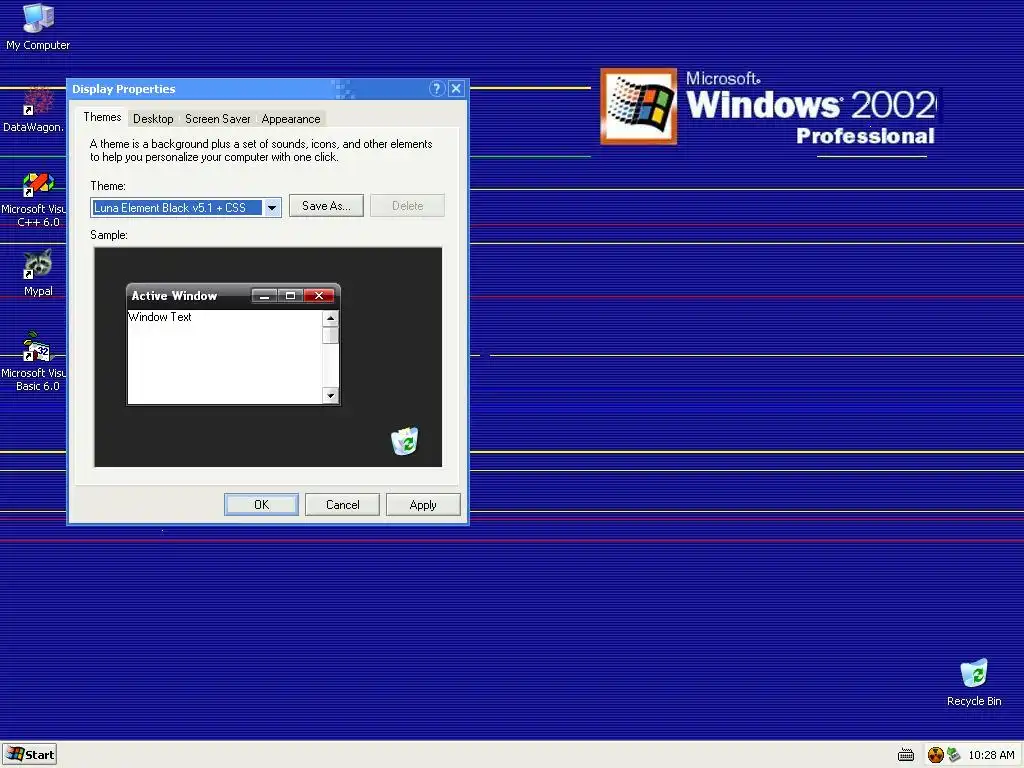
Task: Click sample window minimize button
Action: pyautogui.click(x=264, y=296)
